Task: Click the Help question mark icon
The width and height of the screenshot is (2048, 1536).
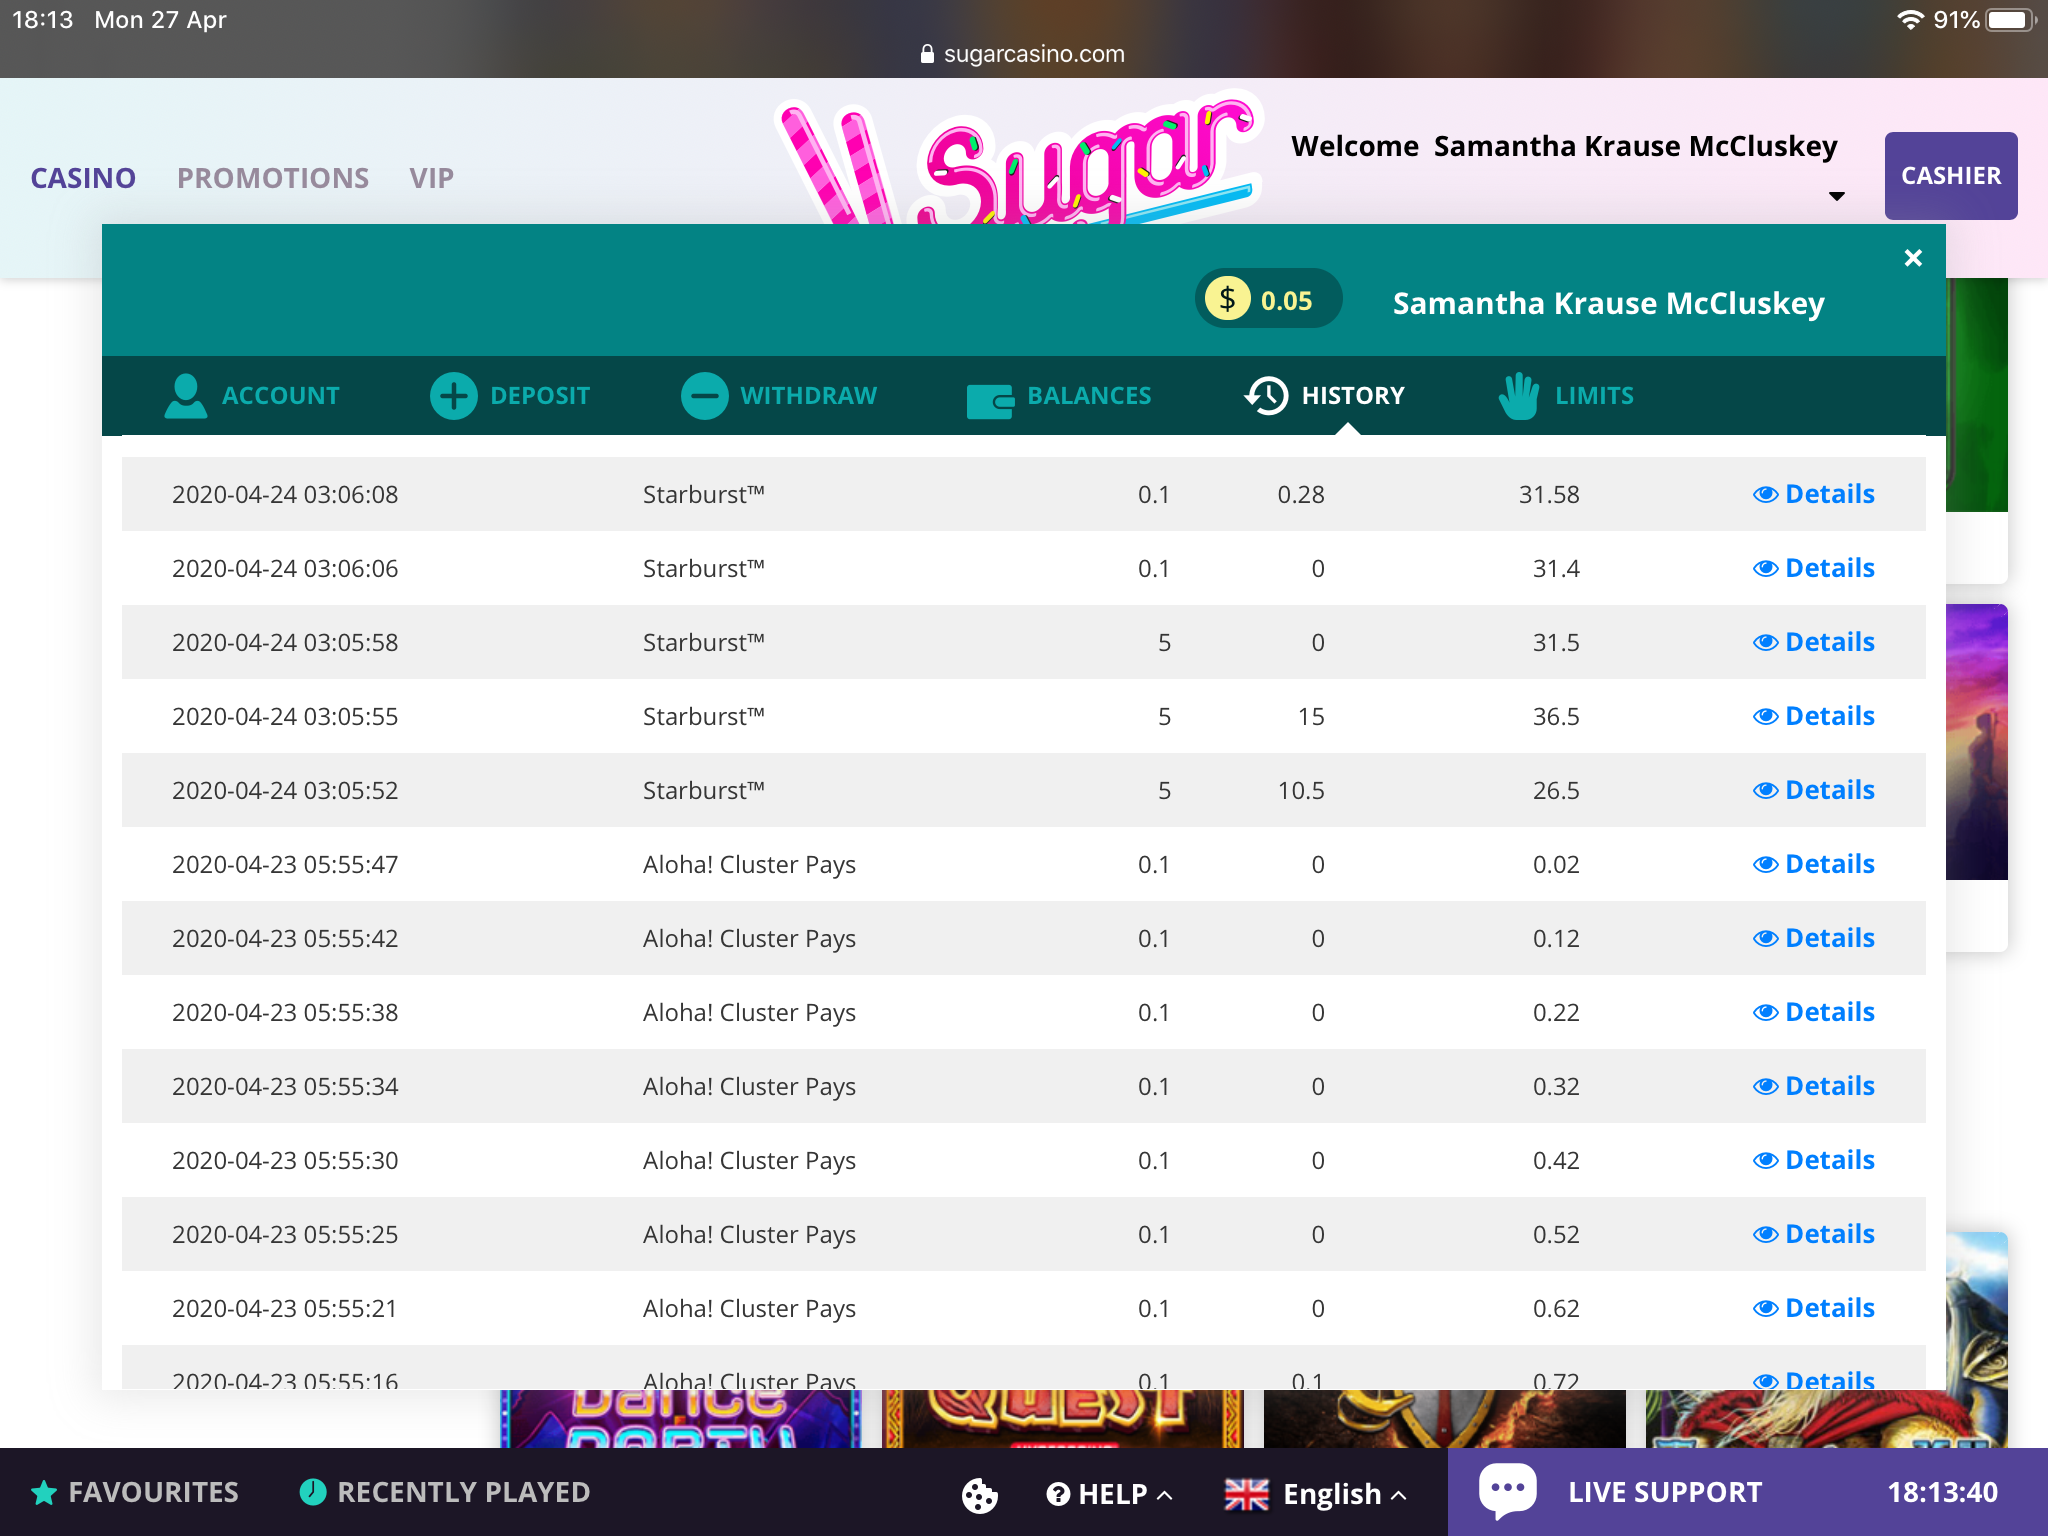Action: pos(1058,1494)
